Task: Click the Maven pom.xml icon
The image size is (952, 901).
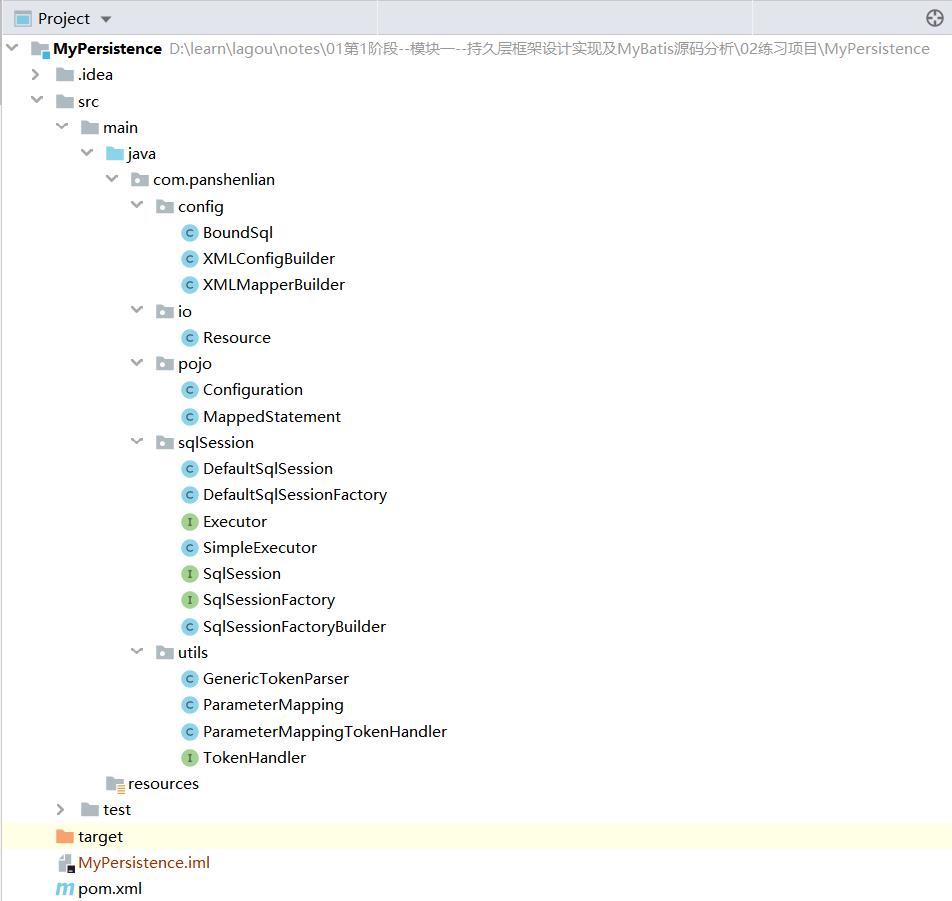Action: [x=64, y=889]
